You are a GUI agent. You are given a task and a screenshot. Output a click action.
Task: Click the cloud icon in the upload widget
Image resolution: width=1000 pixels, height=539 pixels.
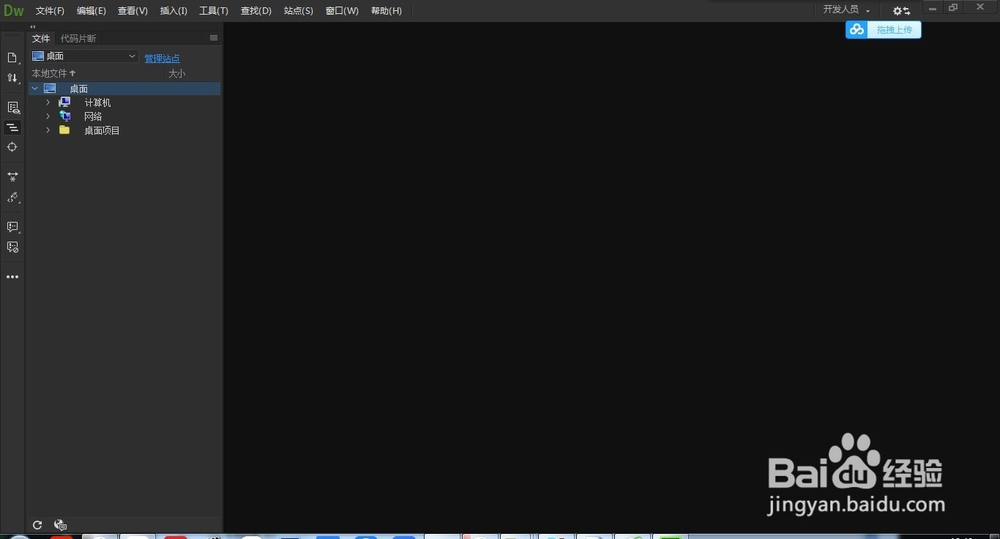[857, 30]
